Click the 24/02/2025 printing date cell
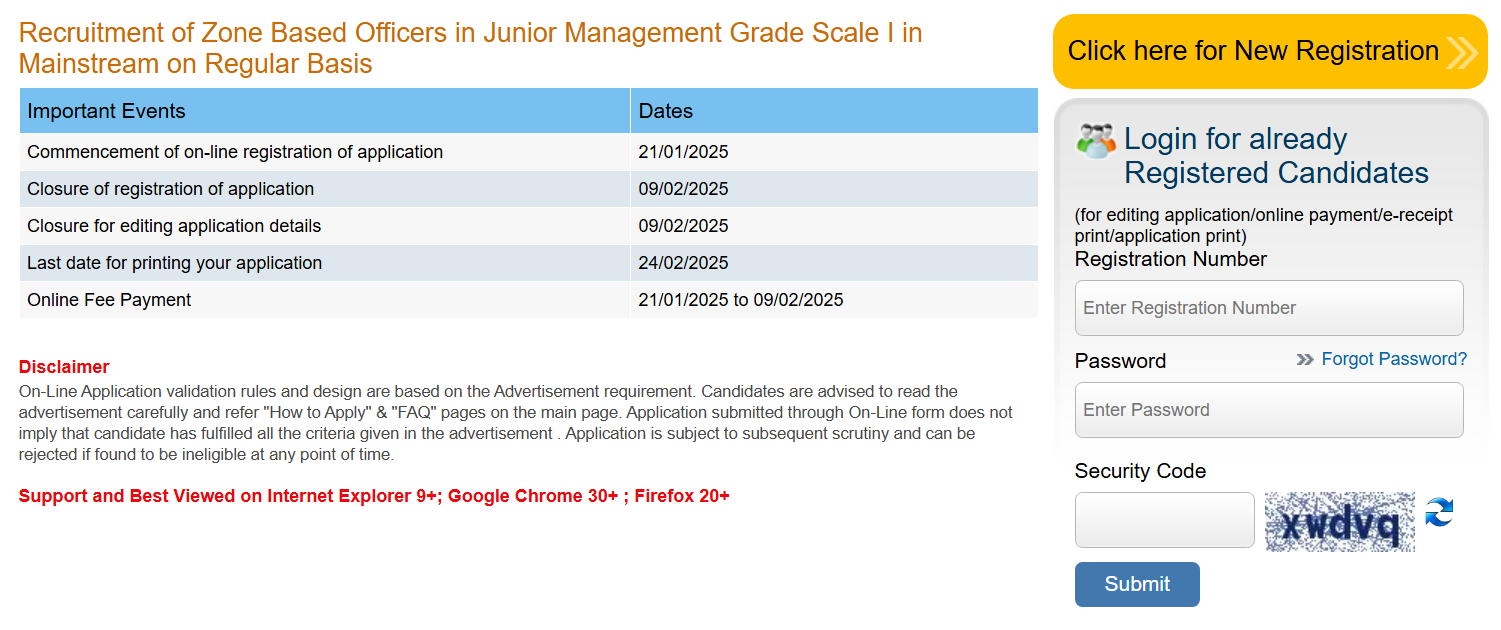The height and width of the screenshot is (630, 1501). (684, 263)
